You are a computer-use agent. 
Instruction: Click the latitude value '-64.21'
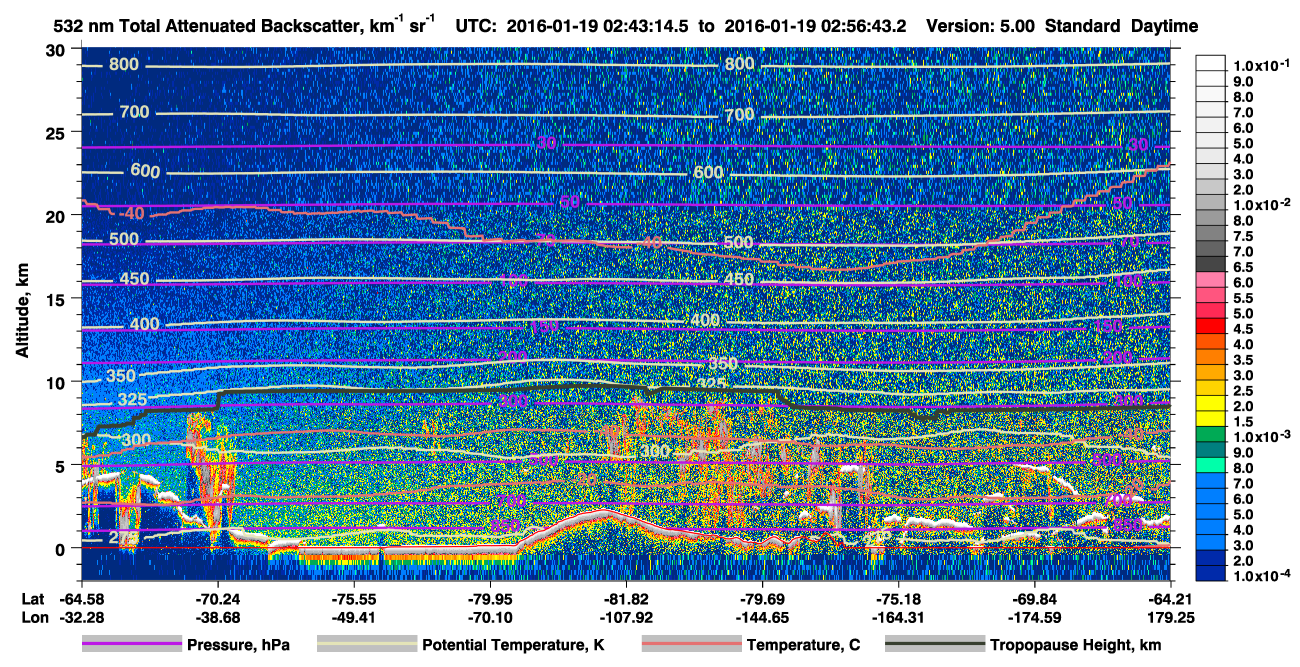[x=1170, y=600]
